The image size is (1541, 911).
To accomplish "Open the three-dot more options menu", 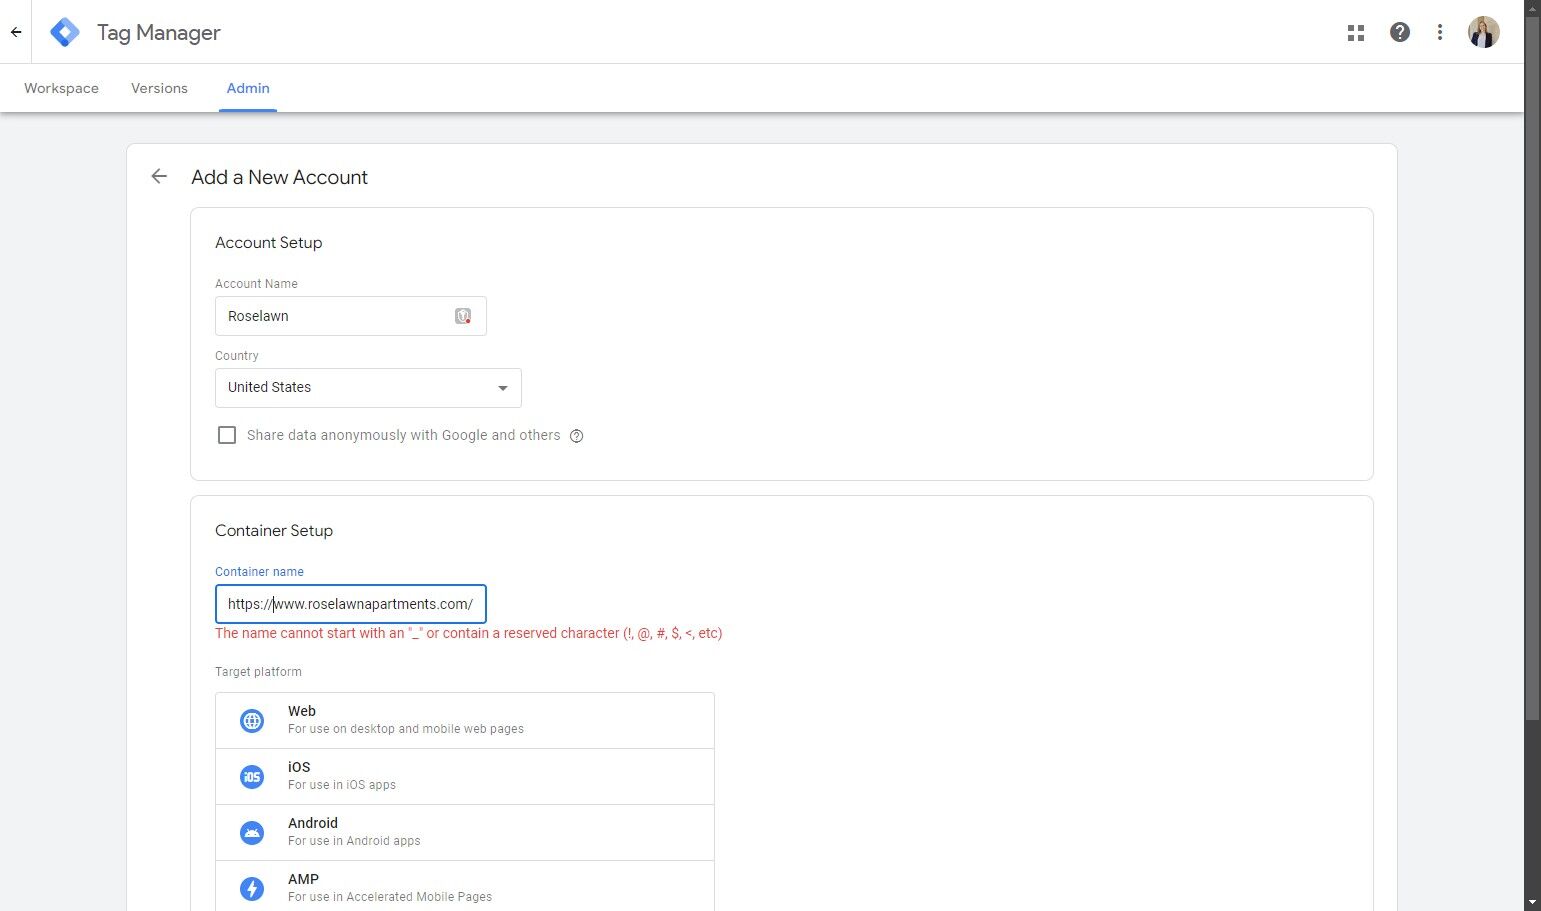I will click(1440, 32).
